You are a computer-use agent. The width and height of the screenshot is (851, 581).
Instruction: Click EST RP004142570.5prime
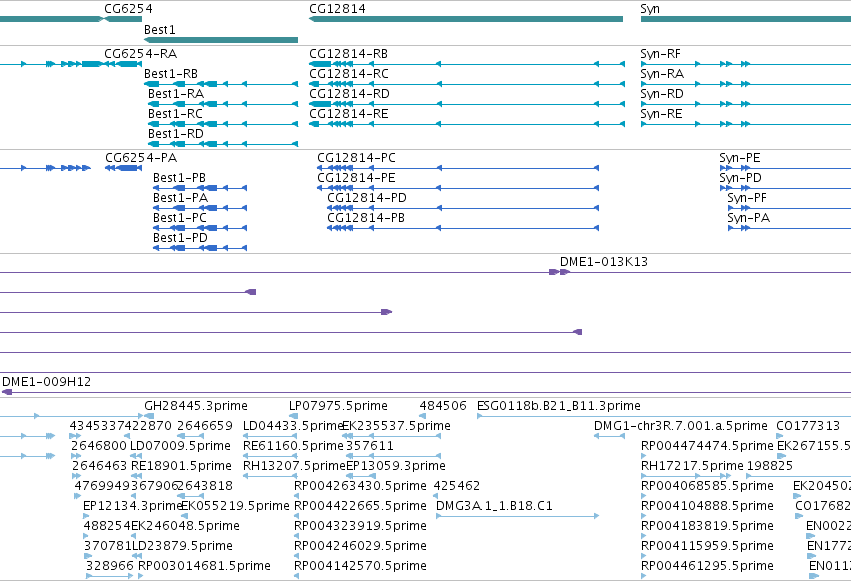360,566
